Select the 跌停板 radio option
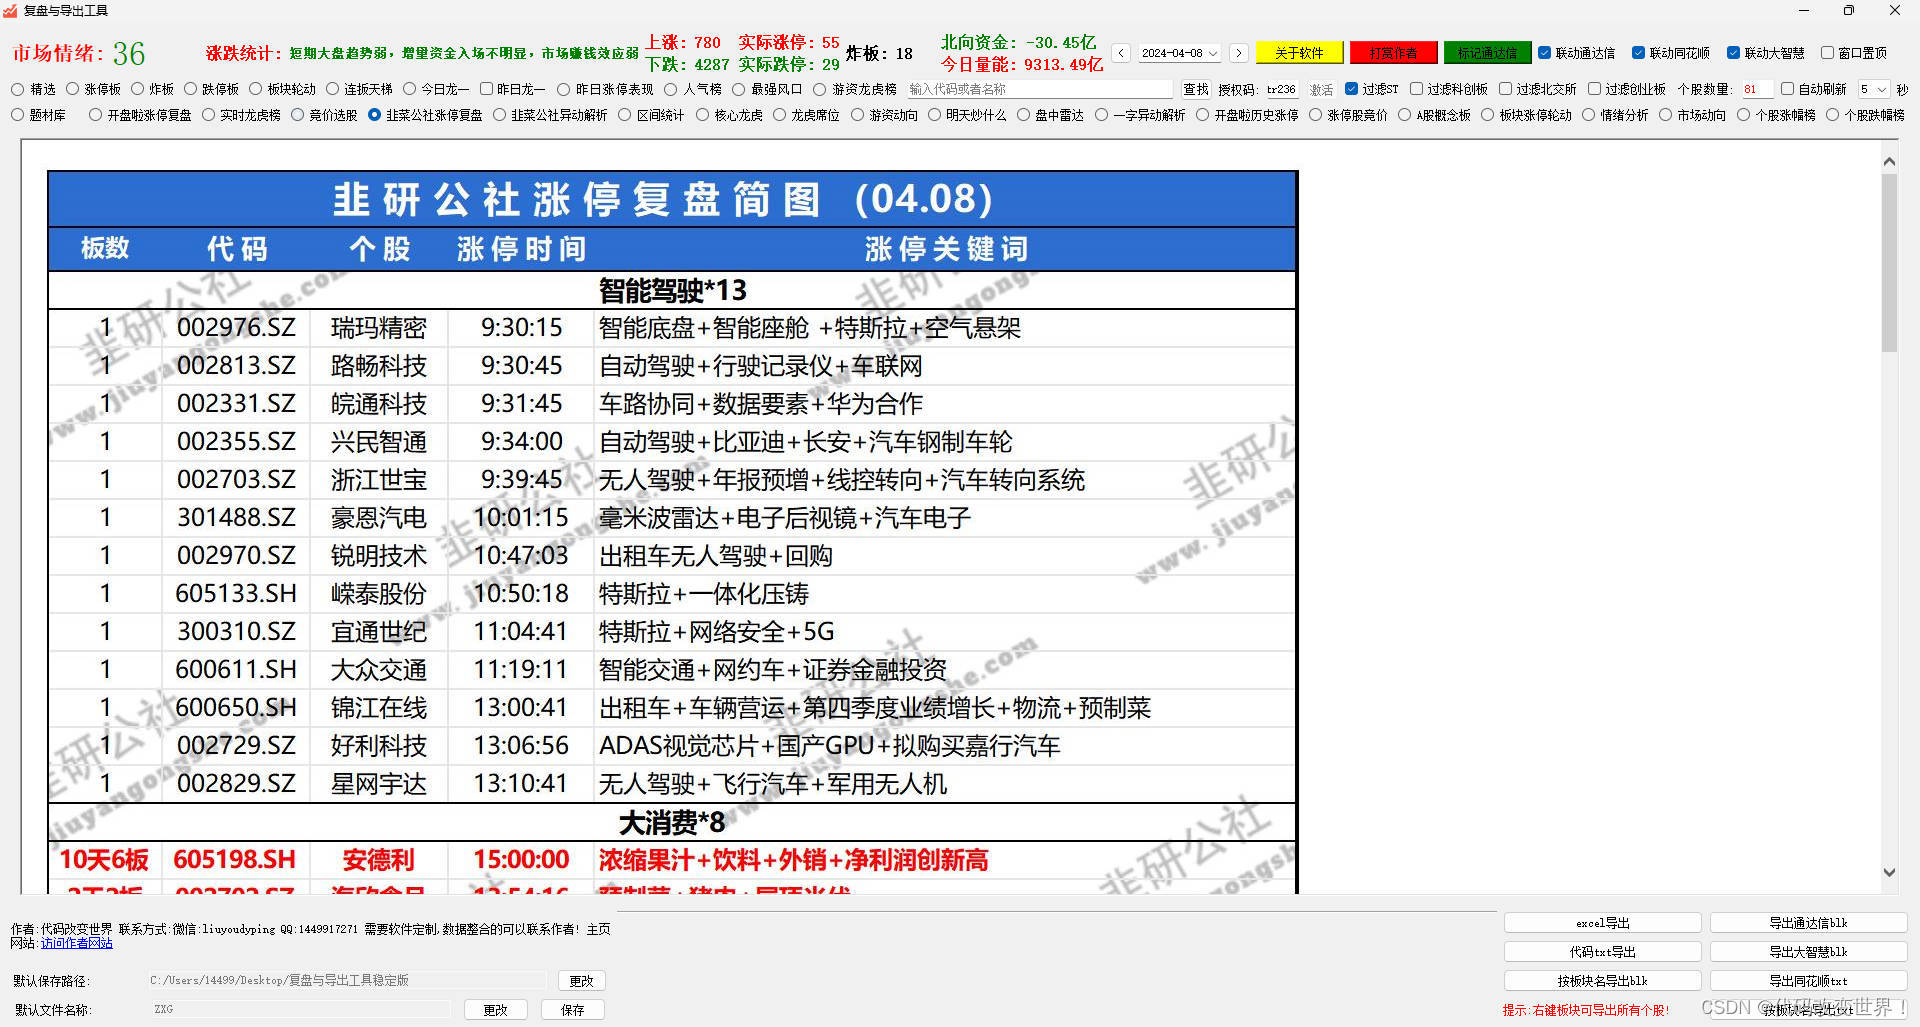The height and width of the screenshot is (1027, 1920). 191,89
